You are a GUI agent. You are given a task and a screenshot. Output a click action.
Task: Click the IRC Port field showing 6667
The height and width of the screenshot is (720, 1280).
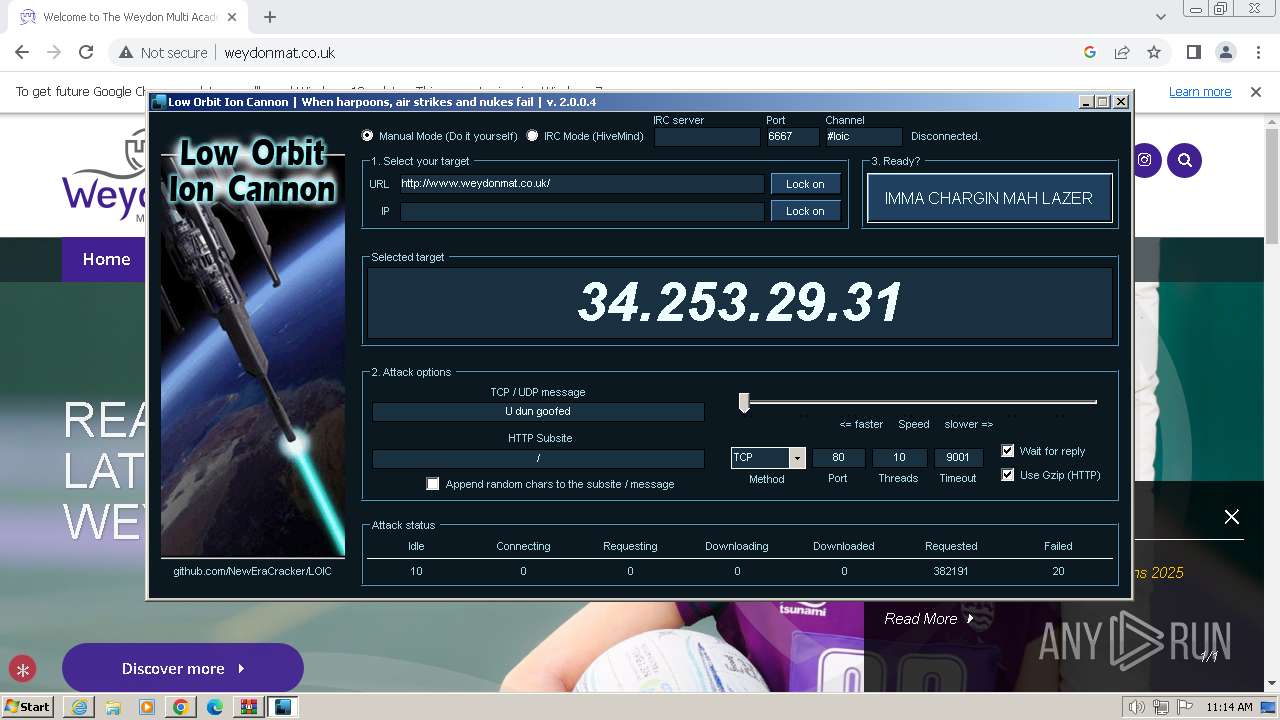[792, 137]
